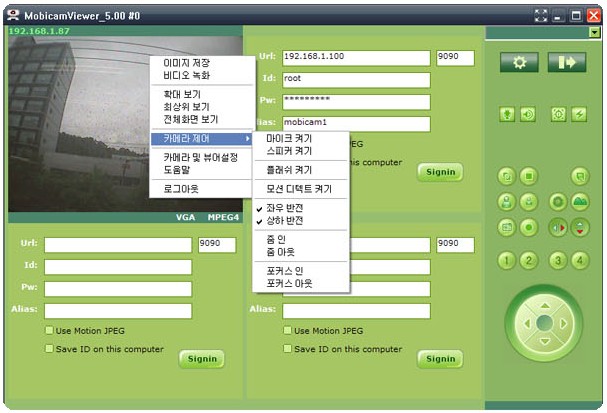This screenshot has width=607, height=413.
Task: Click the round lens focus icon
Action: [x=558, y=202]
